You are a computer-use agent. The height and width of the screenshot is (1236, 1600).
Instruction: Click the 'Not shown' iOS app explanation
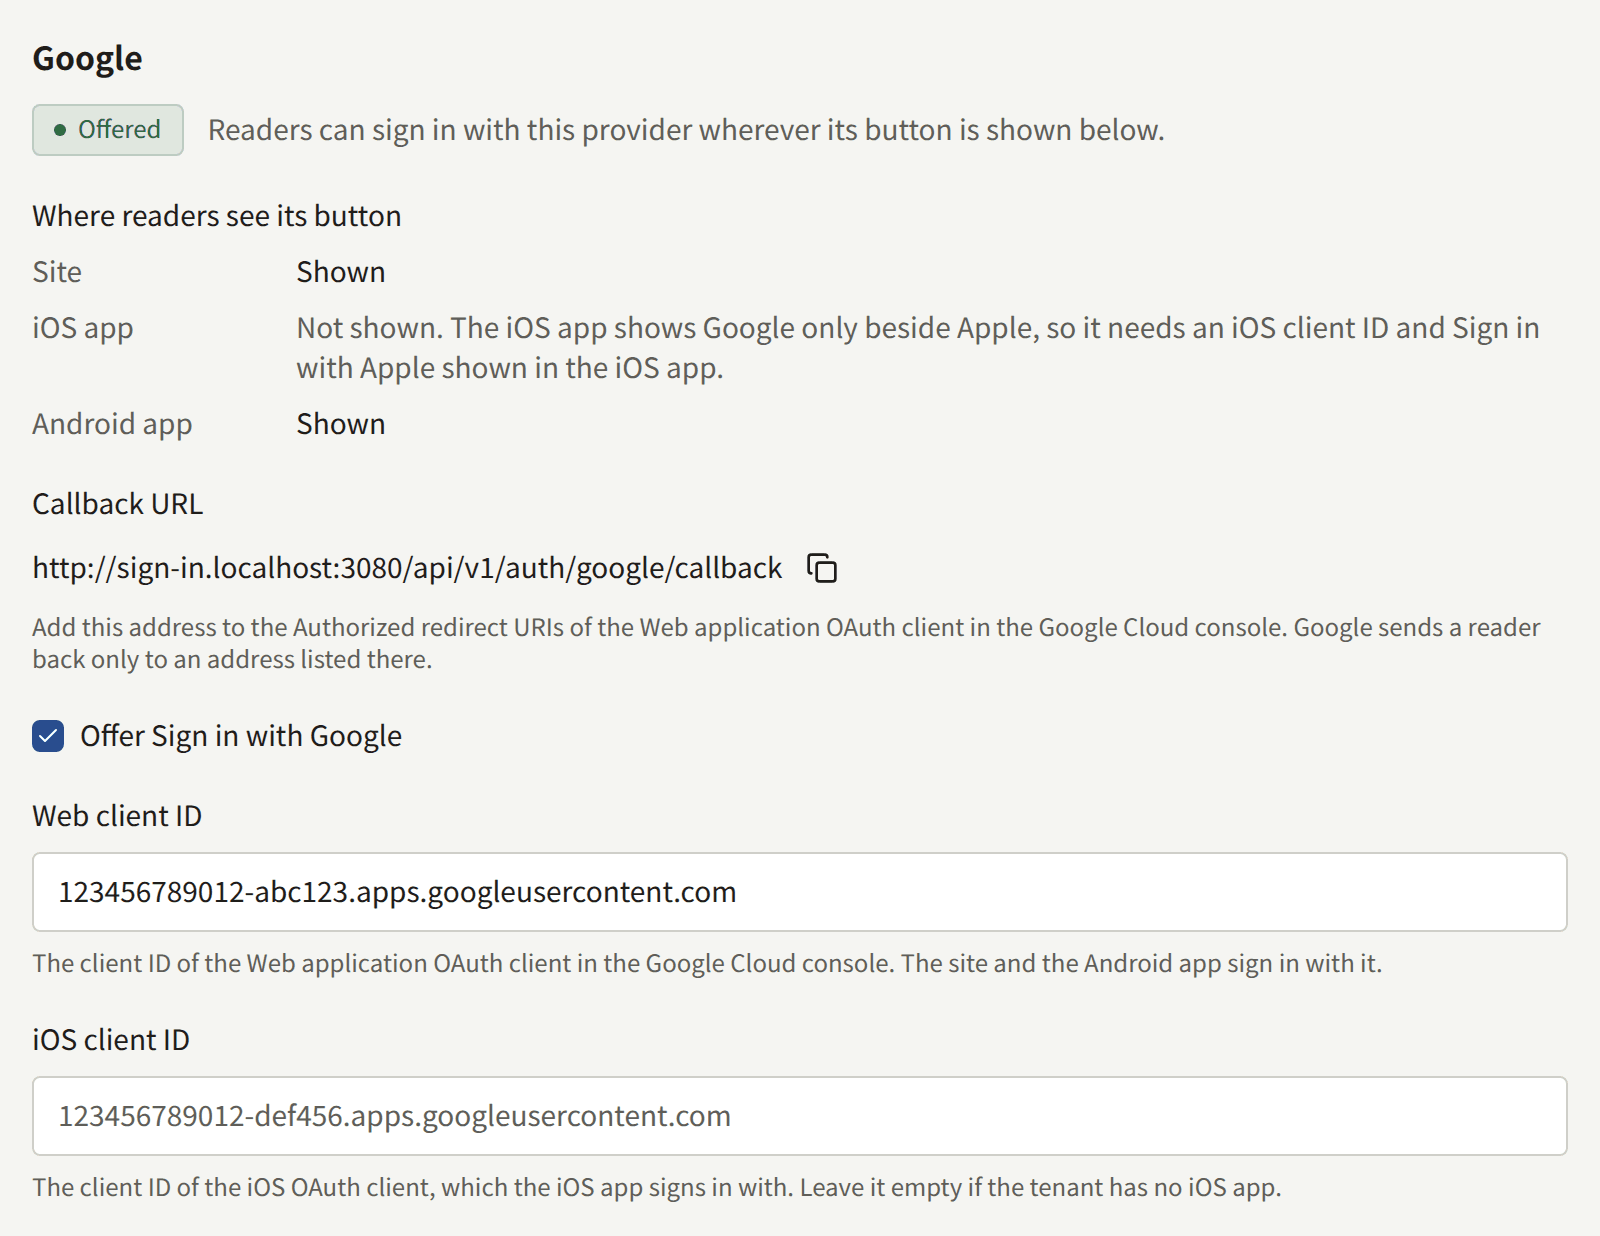[x=918, y=348]
